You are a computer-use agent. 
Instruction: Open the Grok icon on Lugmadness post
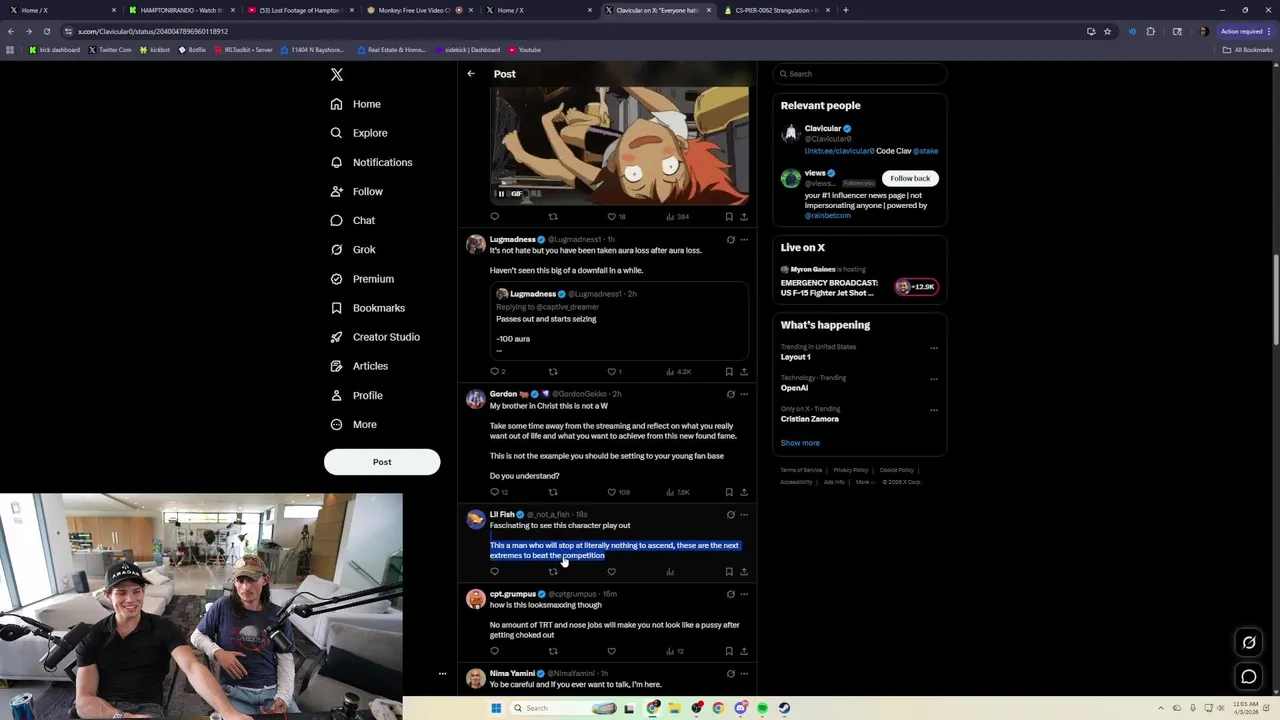coord(730,240)
